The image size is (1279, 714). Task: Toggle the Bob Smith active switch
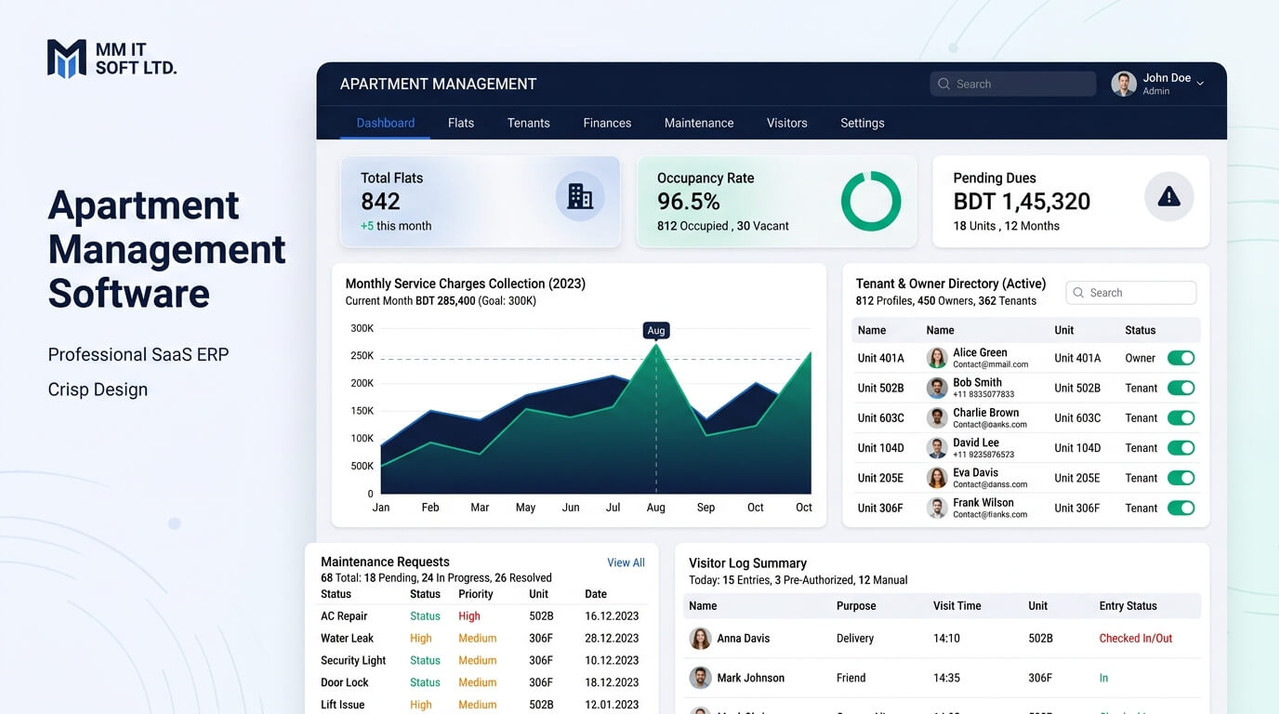coord(1181,388)
